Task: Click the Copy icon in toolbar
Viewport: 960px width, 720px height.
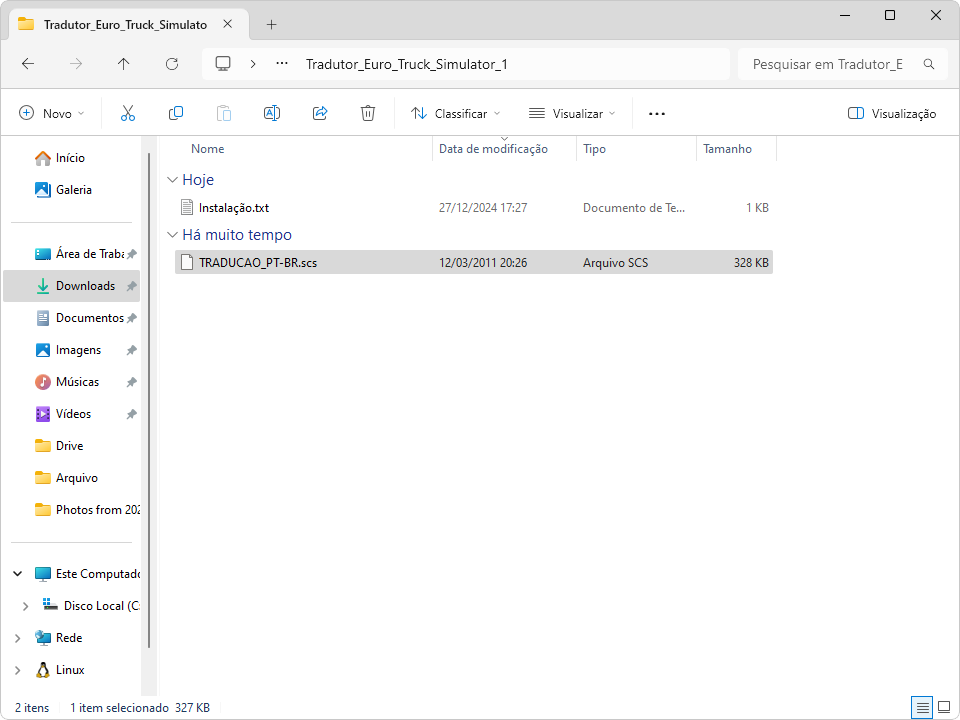Action: click(x=176, y=113)
